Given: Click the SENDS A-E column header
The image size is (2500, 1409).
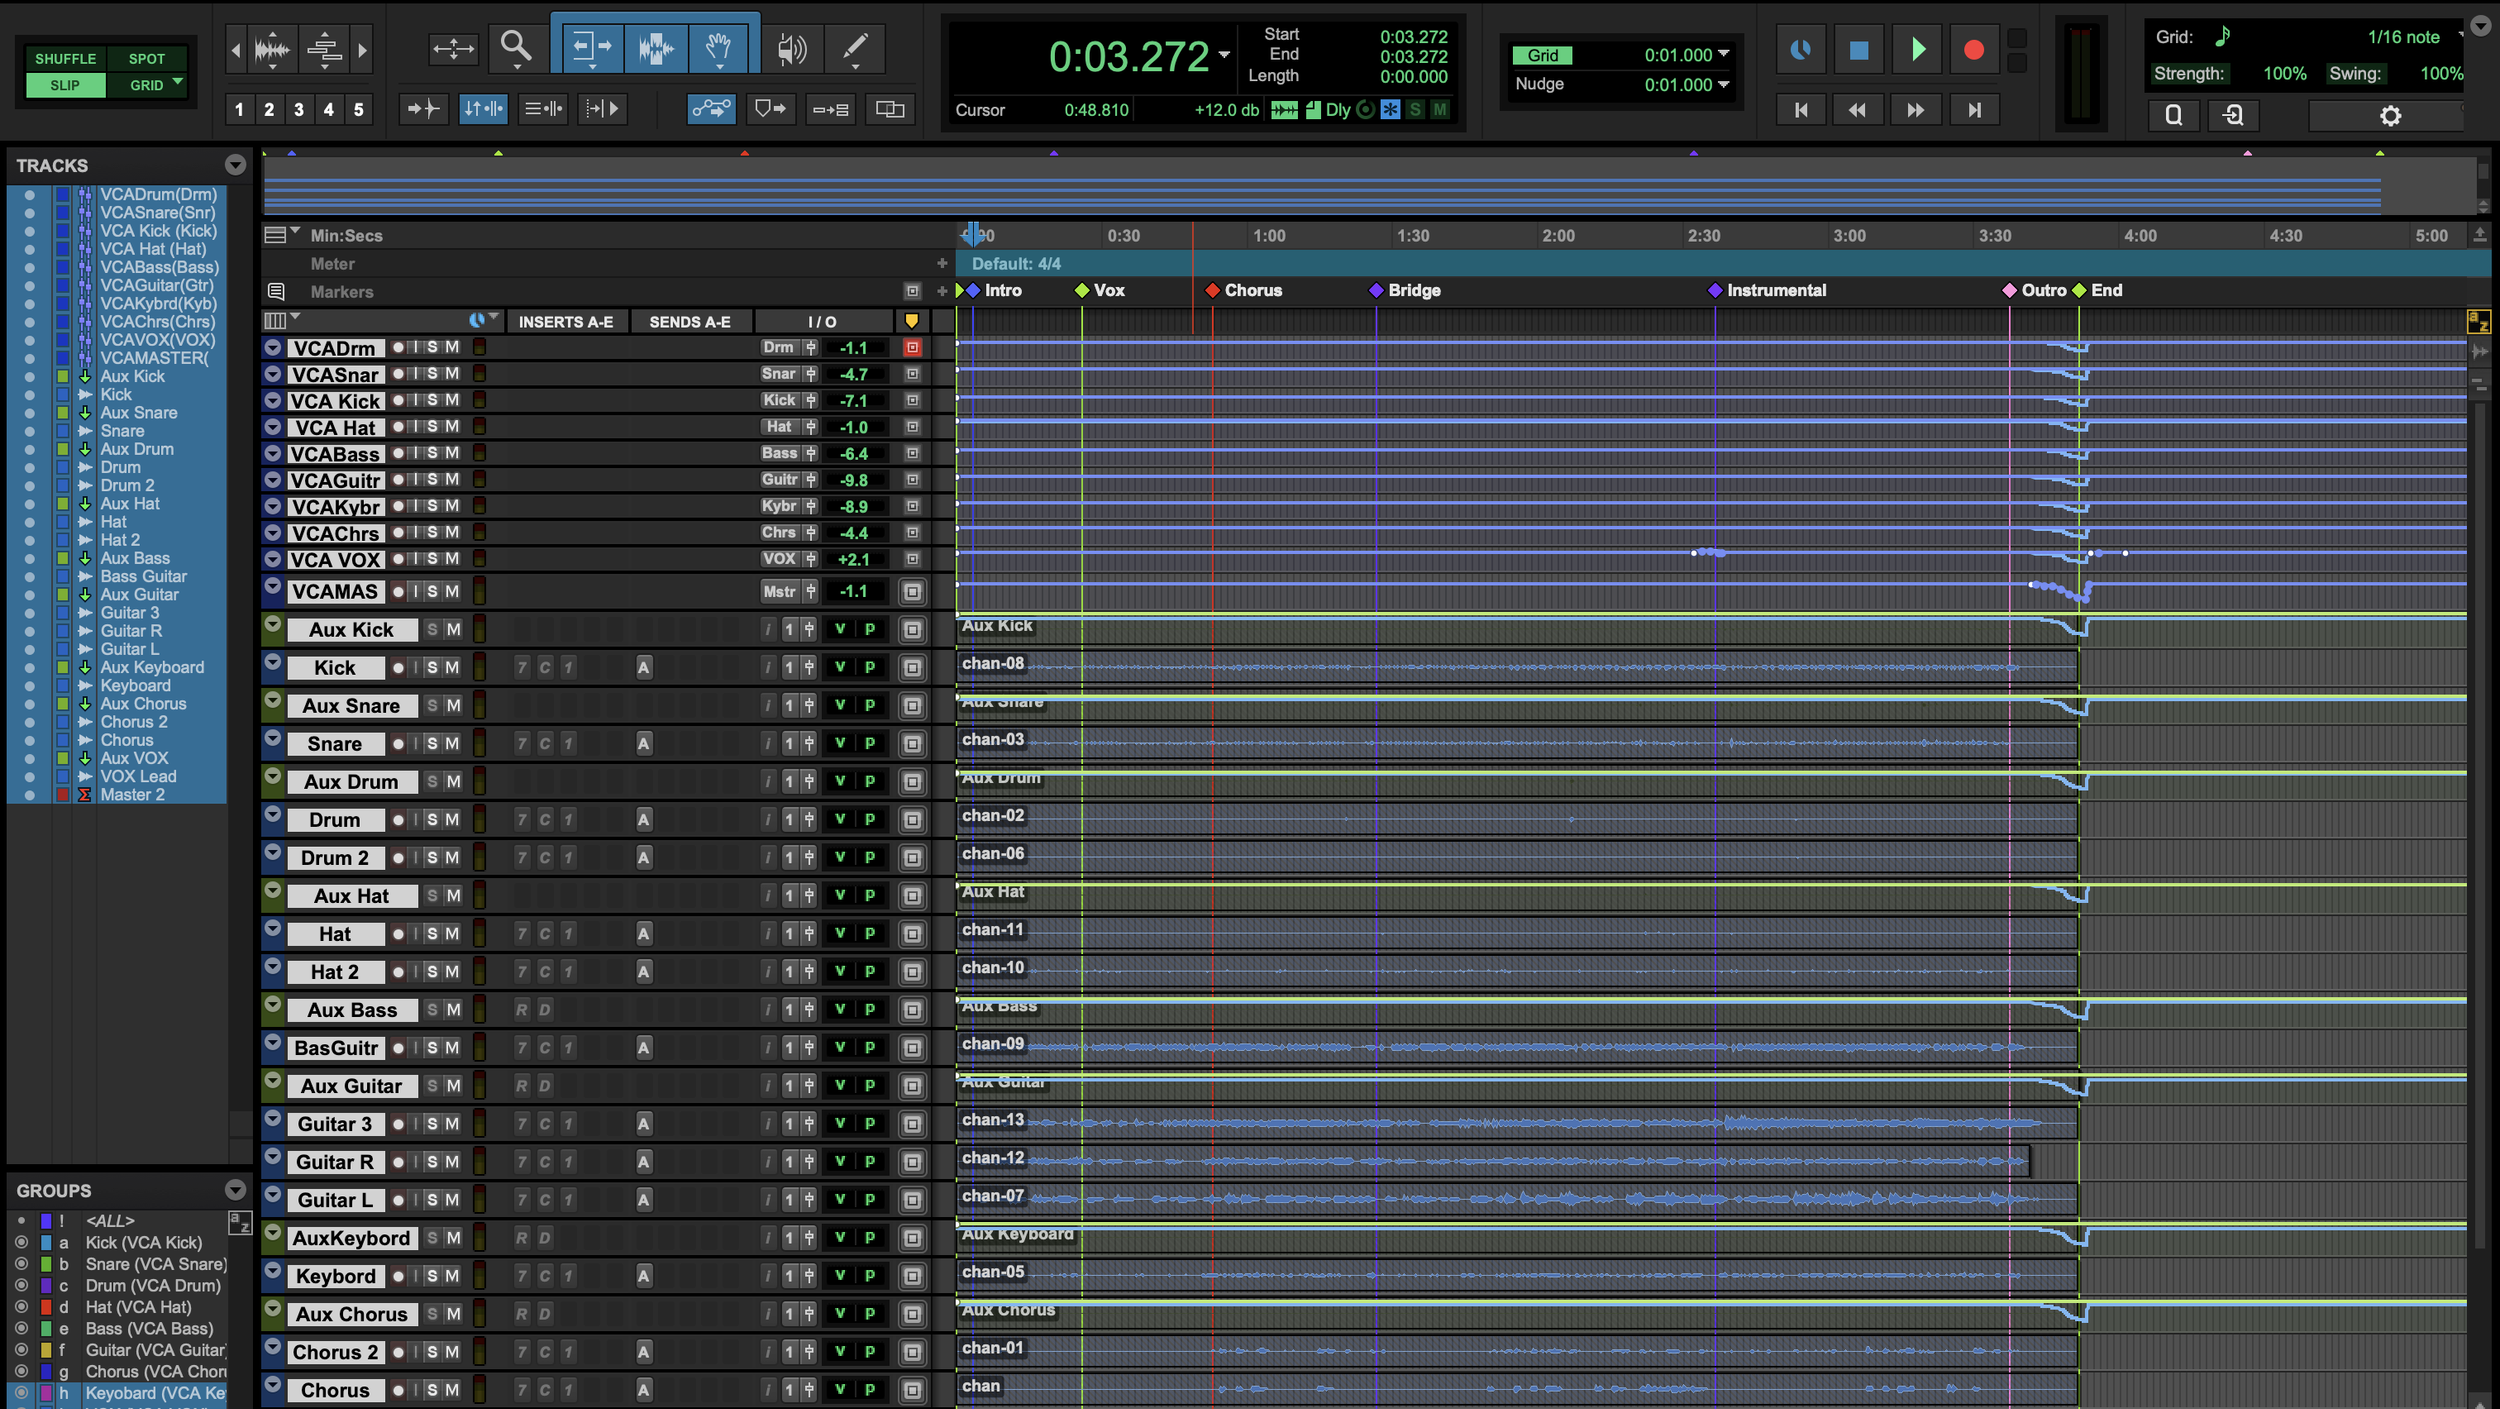Looking at the screenshot, I should (x=690, y=322).
